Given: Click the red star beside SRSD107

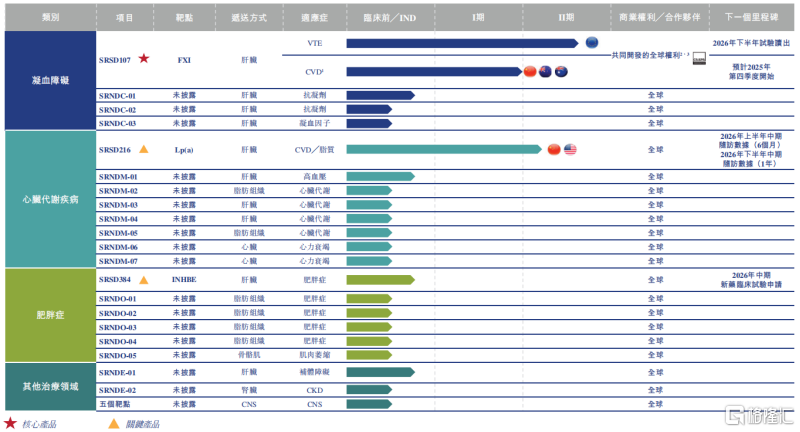Looking at the screenshot, I should pyautogui.click(x=144, y=59).
